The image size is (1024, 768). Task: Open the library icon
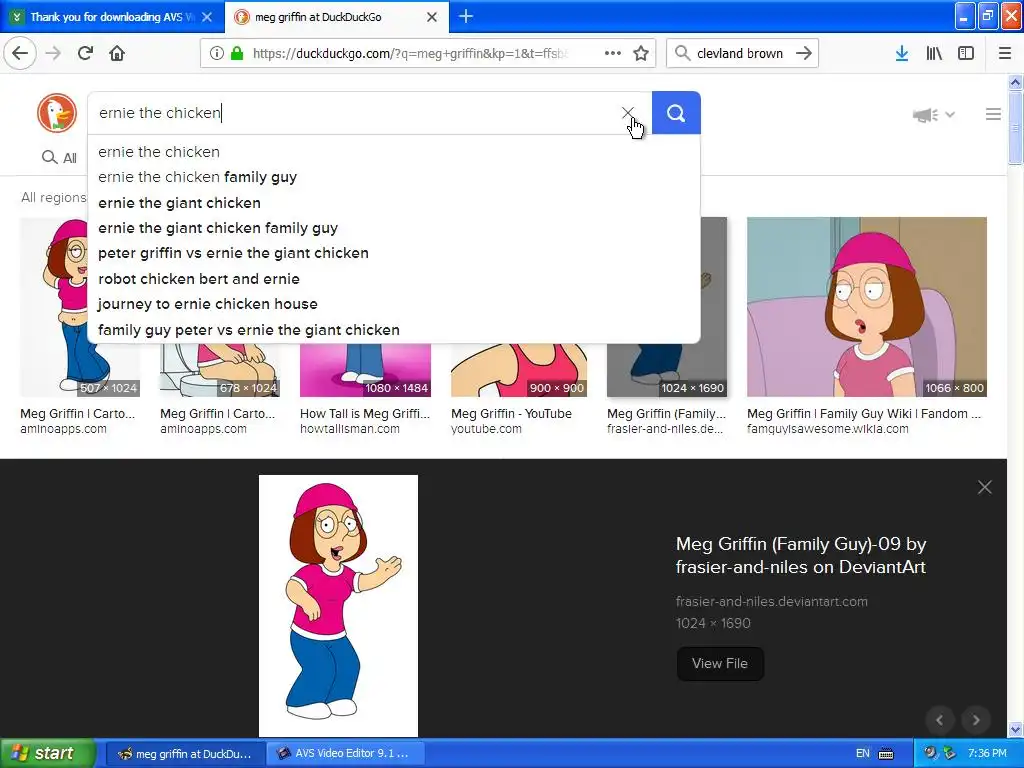point(934,53)
